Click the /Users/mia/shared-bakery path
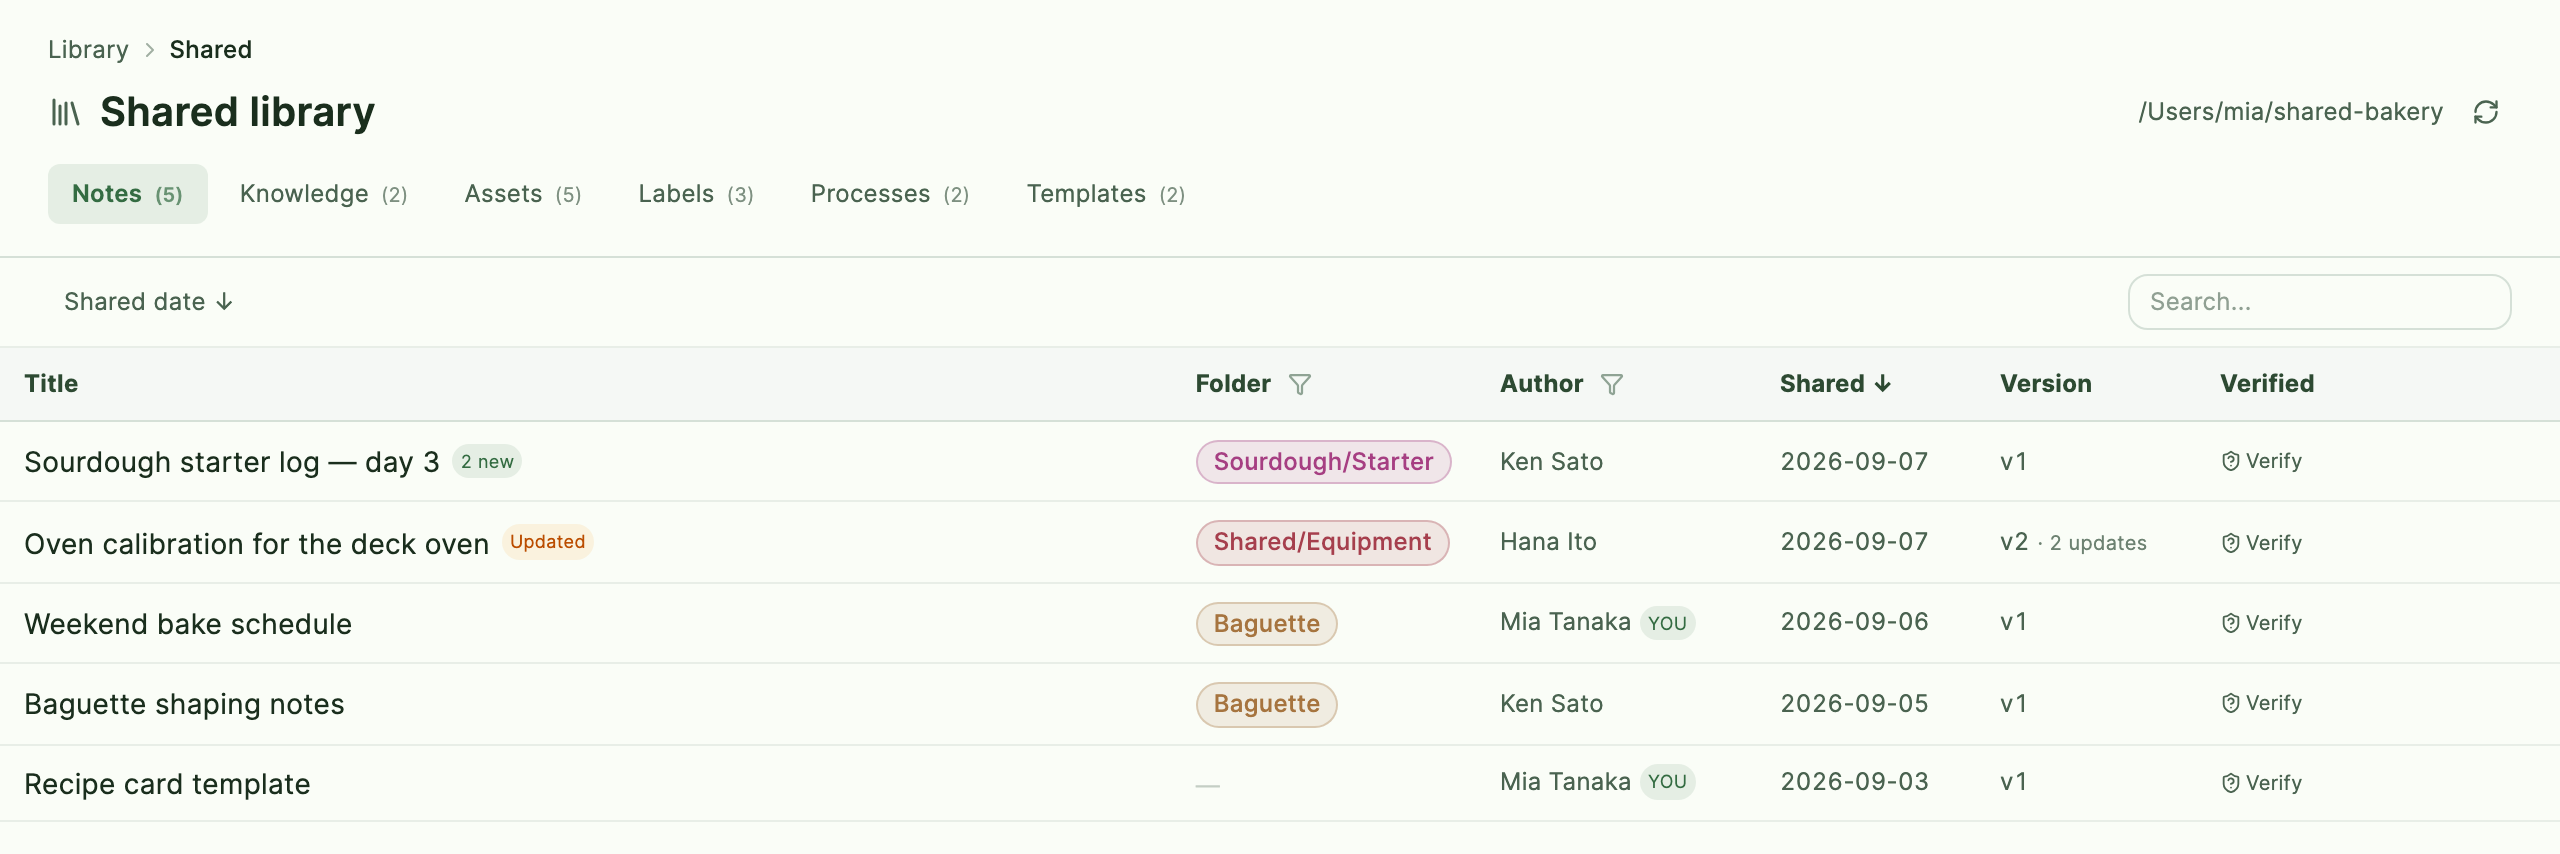 (2290, 112)
